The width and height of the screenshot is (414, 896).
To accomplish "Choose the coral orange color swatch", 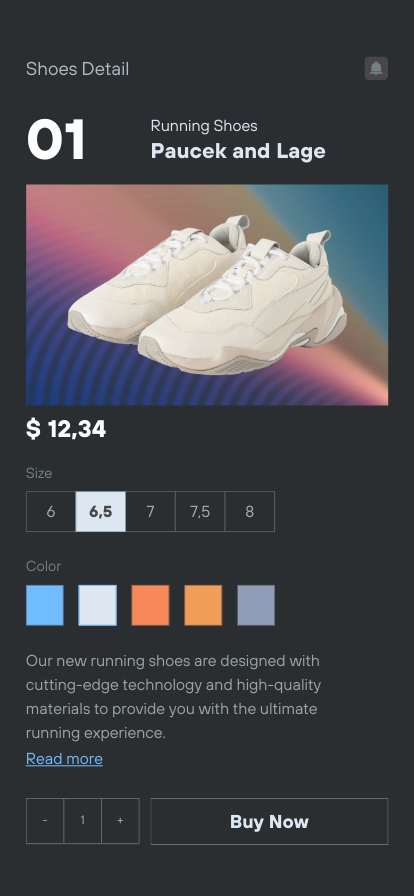I will (x=150, y=605).
